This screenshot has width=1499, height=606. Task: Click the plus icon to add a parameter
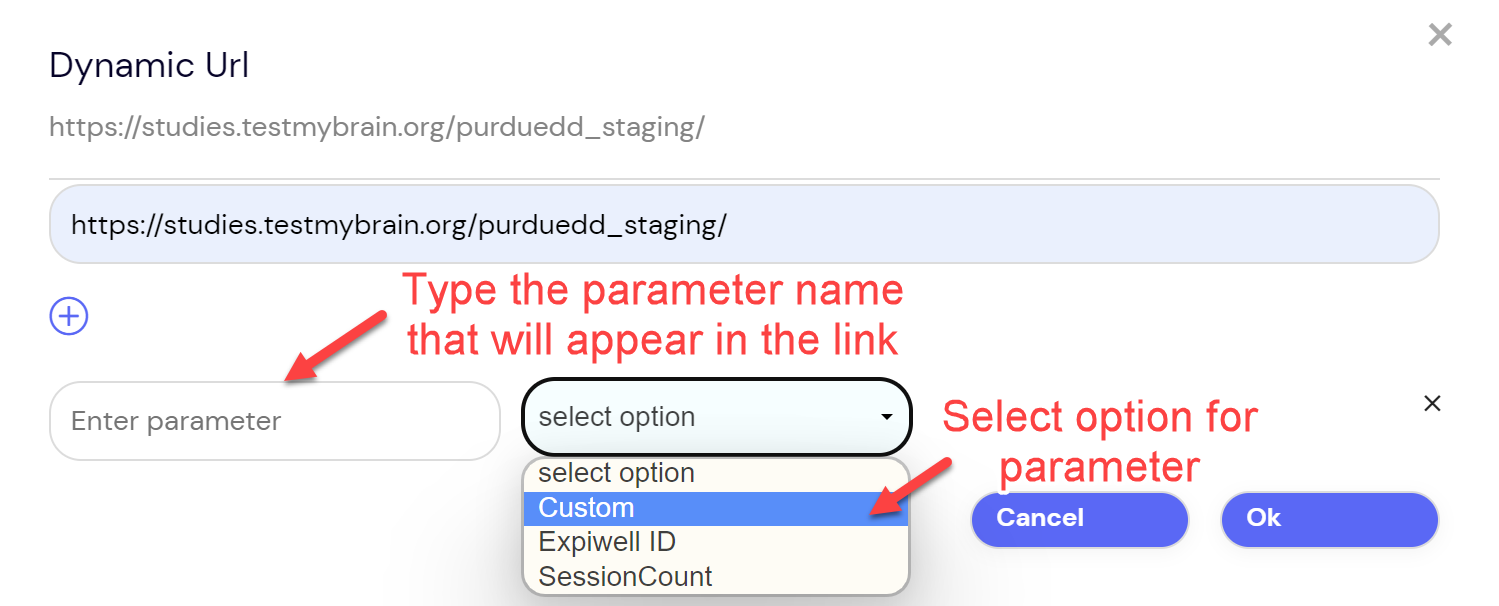pyautogui.click(x=68, y=316)
